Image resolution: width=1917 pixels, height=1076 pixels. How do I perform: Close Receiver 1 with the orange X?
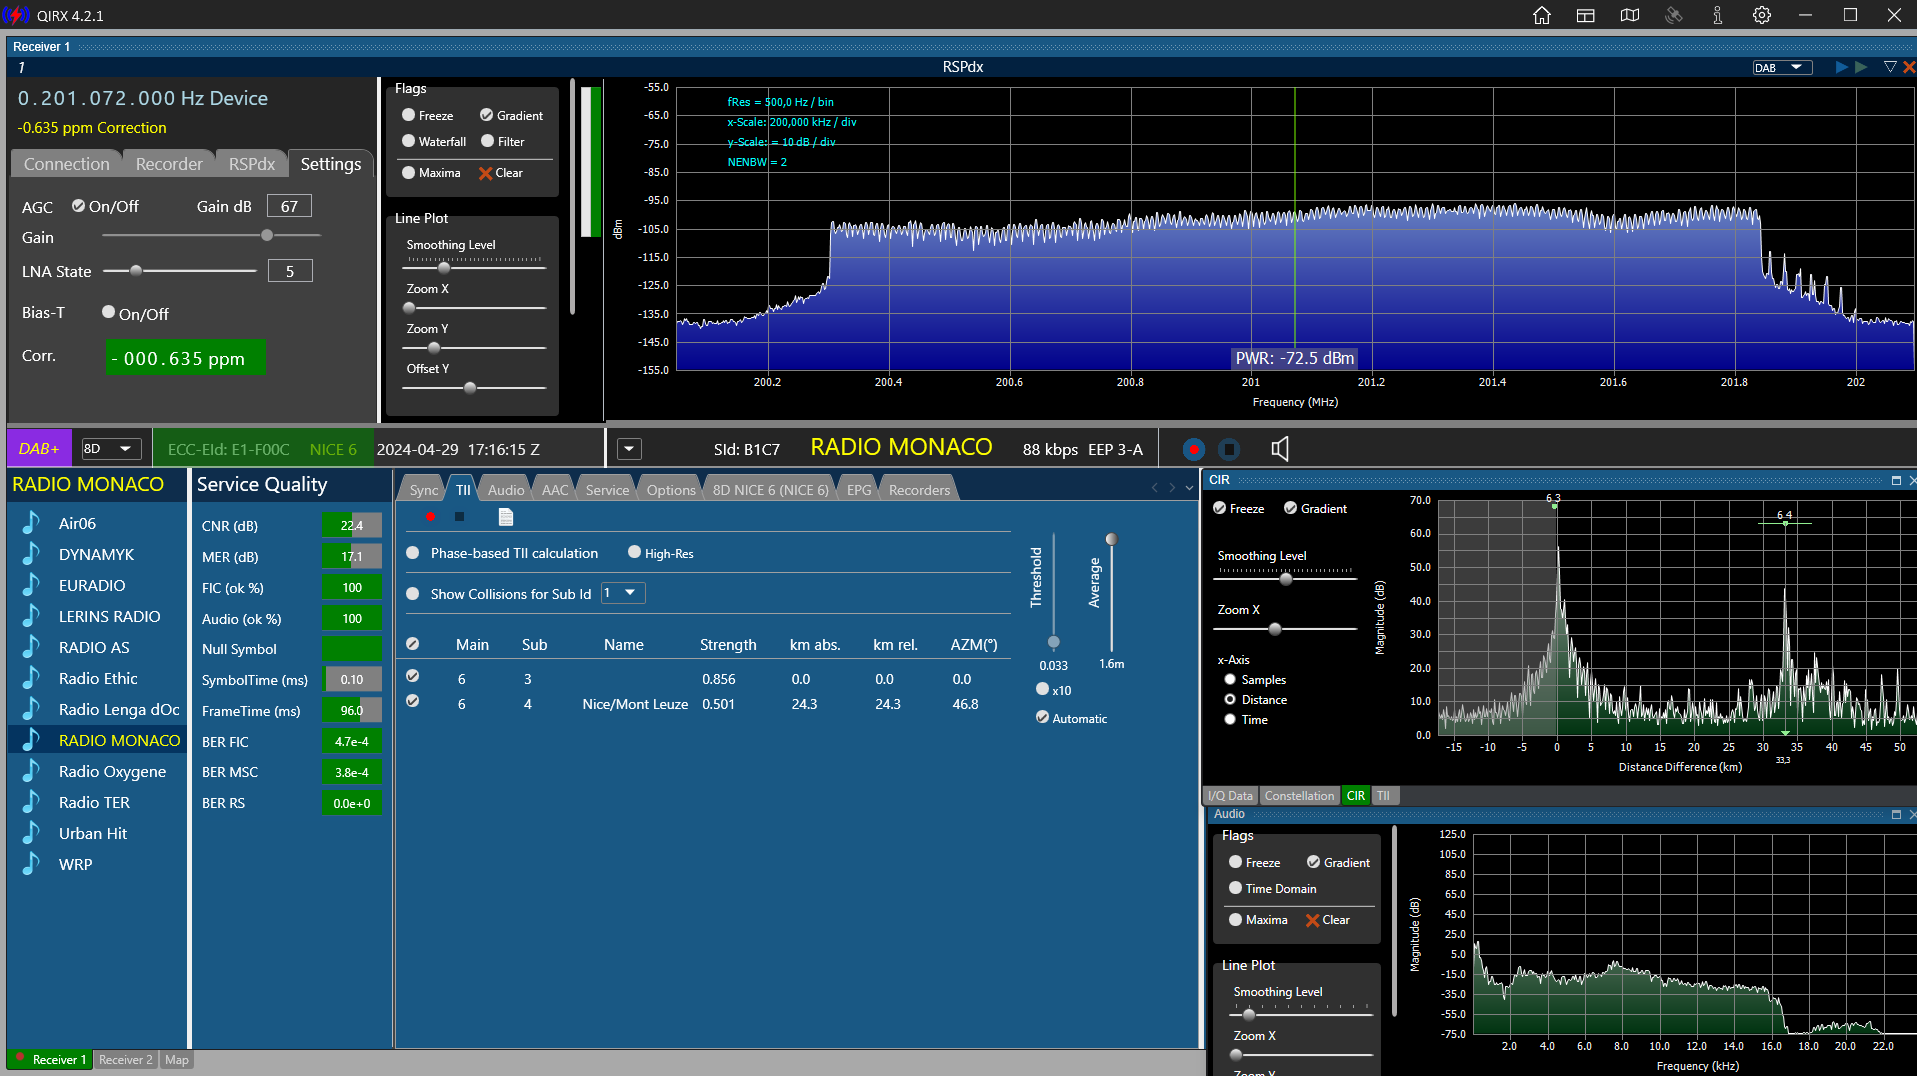click(x=1909, y=67)
